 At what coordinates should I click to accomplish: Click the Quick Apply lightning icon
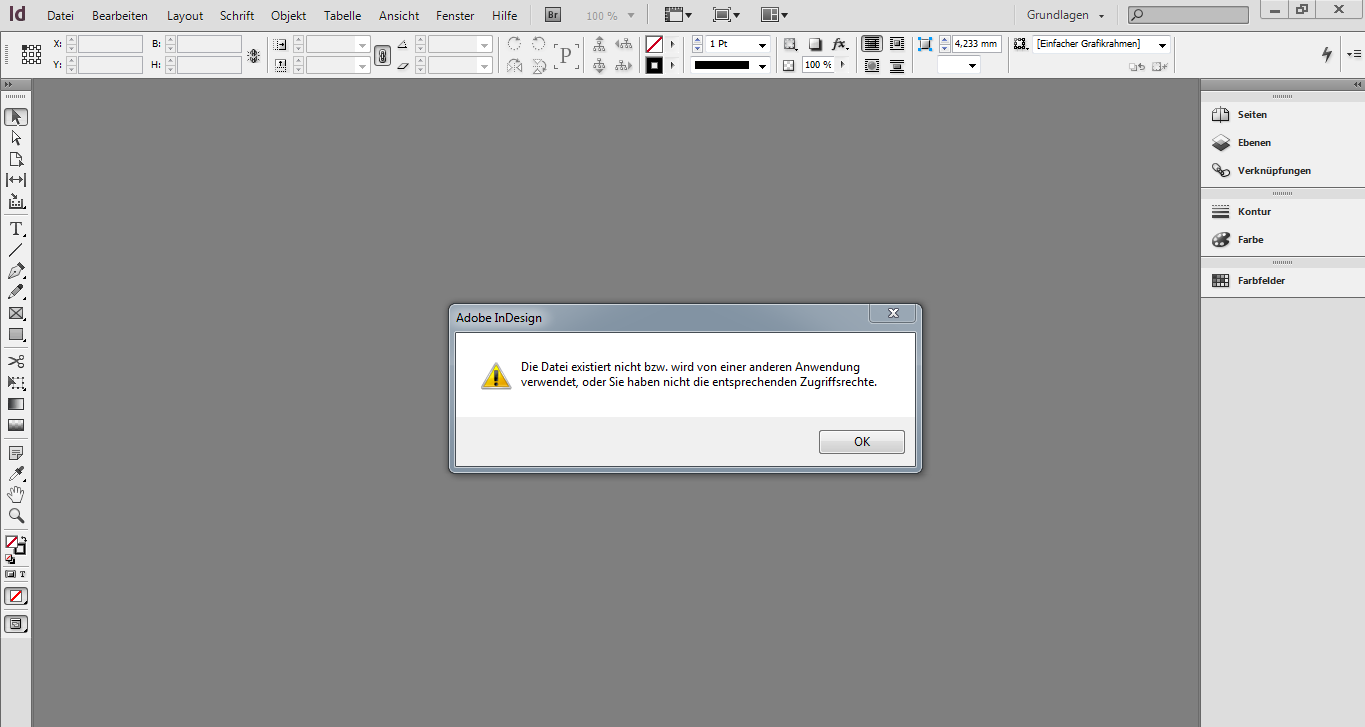point(1327,54)
